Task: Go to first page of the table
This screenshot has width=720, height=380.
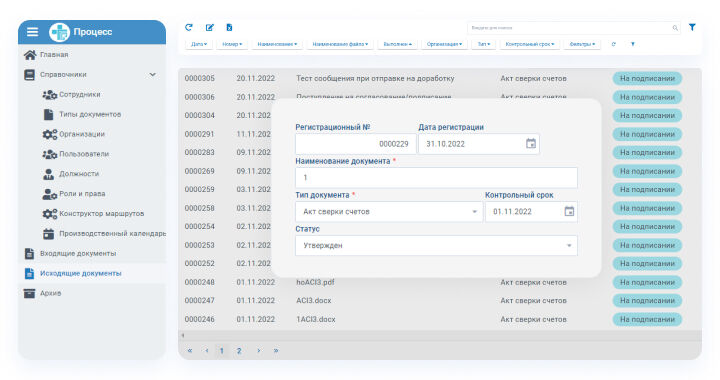Action: (190, 351)
